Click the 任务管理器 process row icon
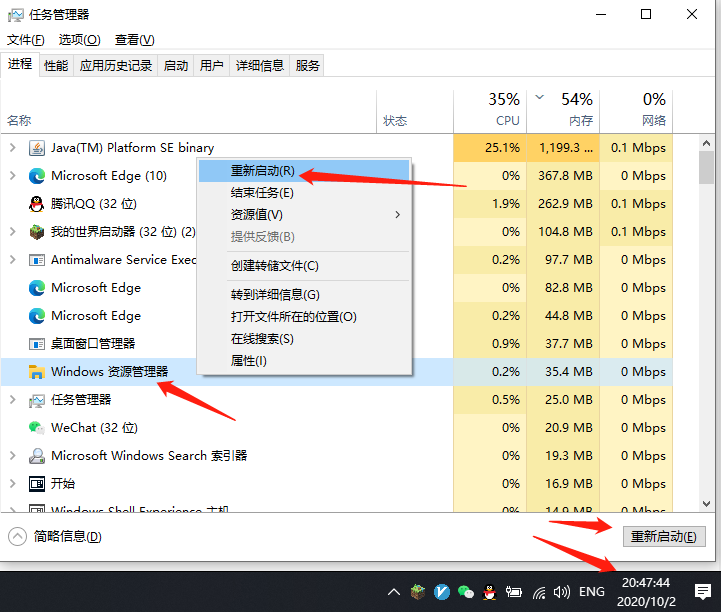The image size is (721, 612). (x=37, y=400)
